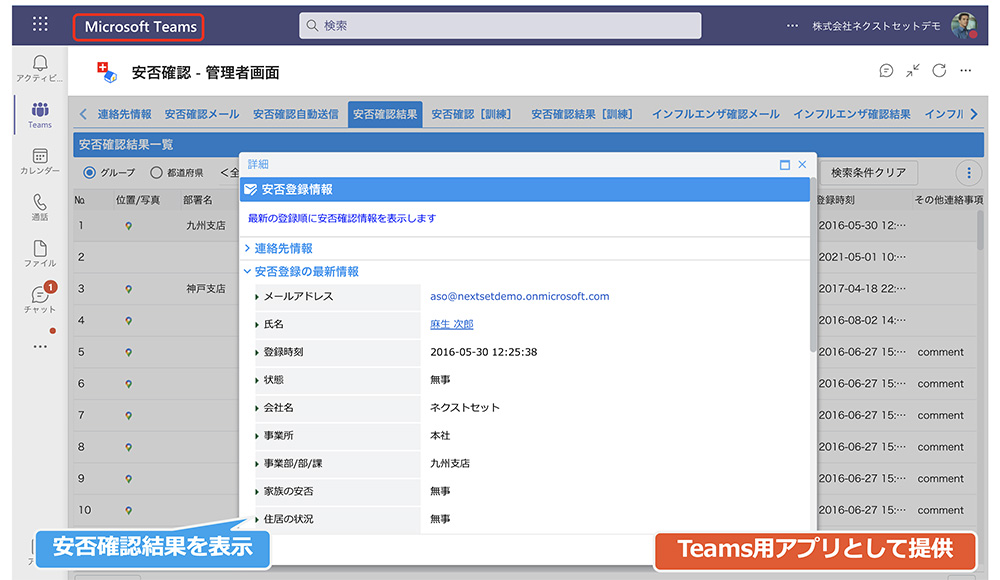Open the インフルエンザ確認メール tab
The image size is (1000, 580).
point(716,114)
